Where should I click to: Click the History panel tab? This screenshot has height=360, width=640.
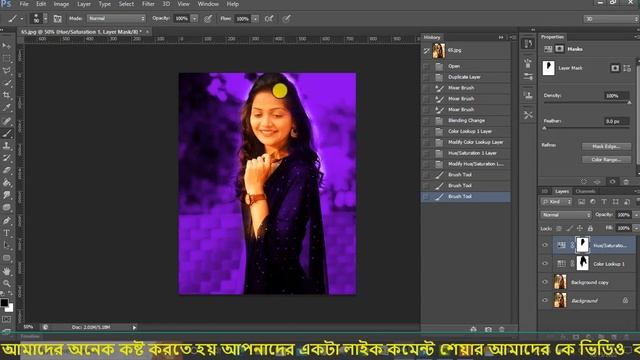click(432, 37)
